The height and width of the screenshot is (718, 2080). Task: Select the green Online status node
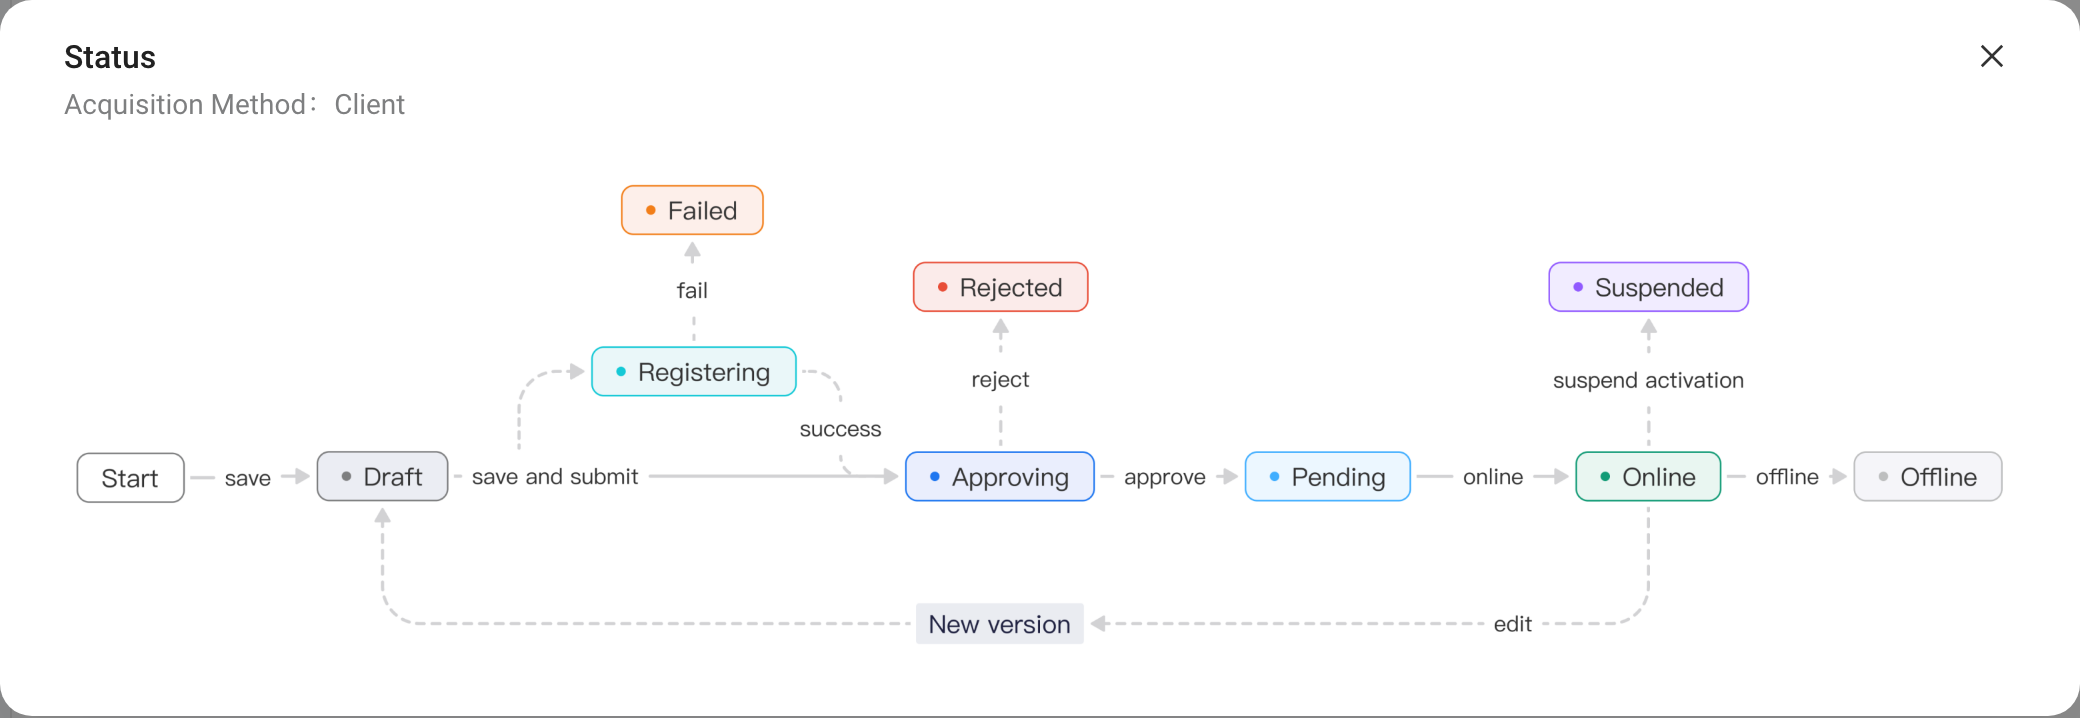(1648, 477)
